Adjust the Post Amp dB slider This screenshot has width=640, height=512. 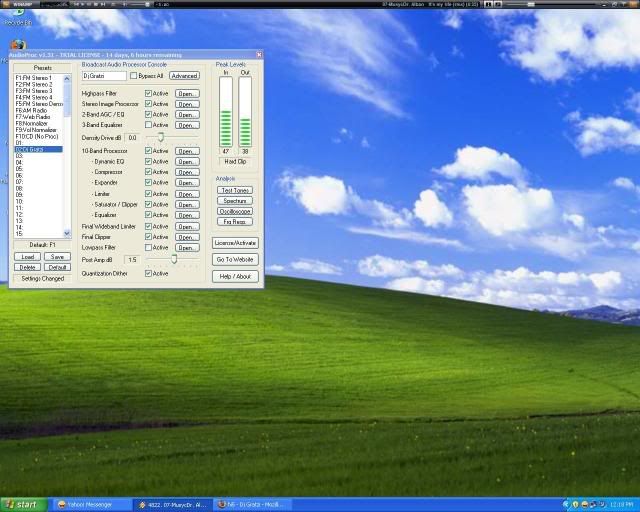coord(174,259)
